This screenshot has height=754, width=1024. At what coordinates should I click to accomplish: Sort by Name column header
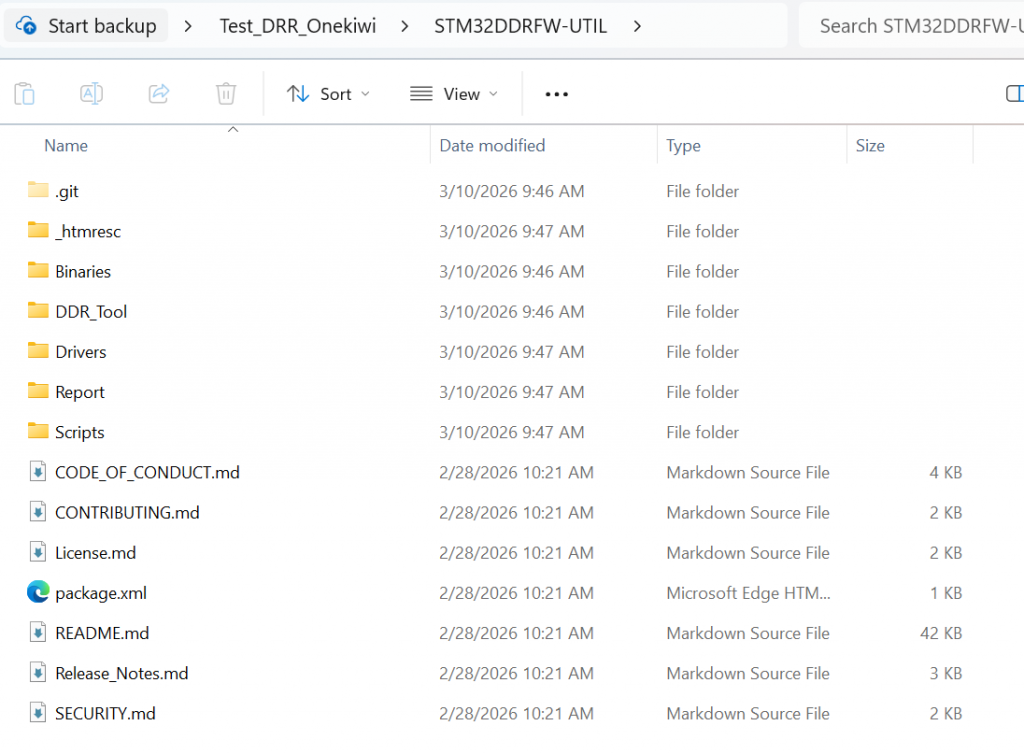(66, 146)
